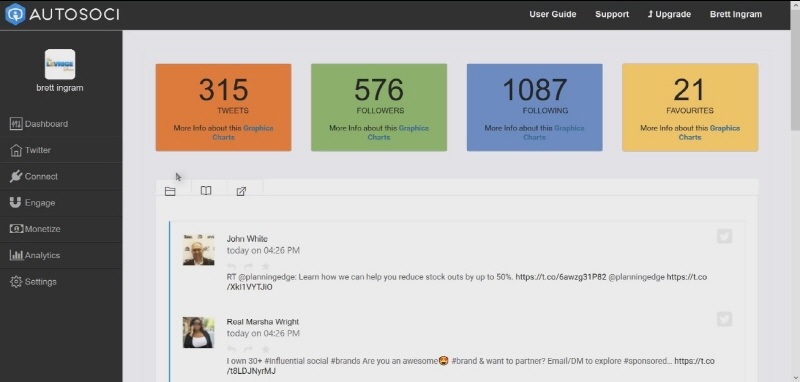Click Twitter bird icon on Marsha Wright's tweet
Image resolution: width=800 pixels, height=382 pixels.
(x=724, y=319)
